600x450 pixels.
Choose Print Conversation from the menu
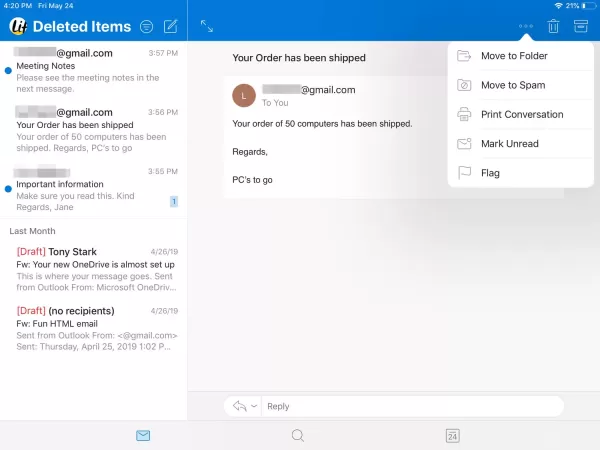521,114
